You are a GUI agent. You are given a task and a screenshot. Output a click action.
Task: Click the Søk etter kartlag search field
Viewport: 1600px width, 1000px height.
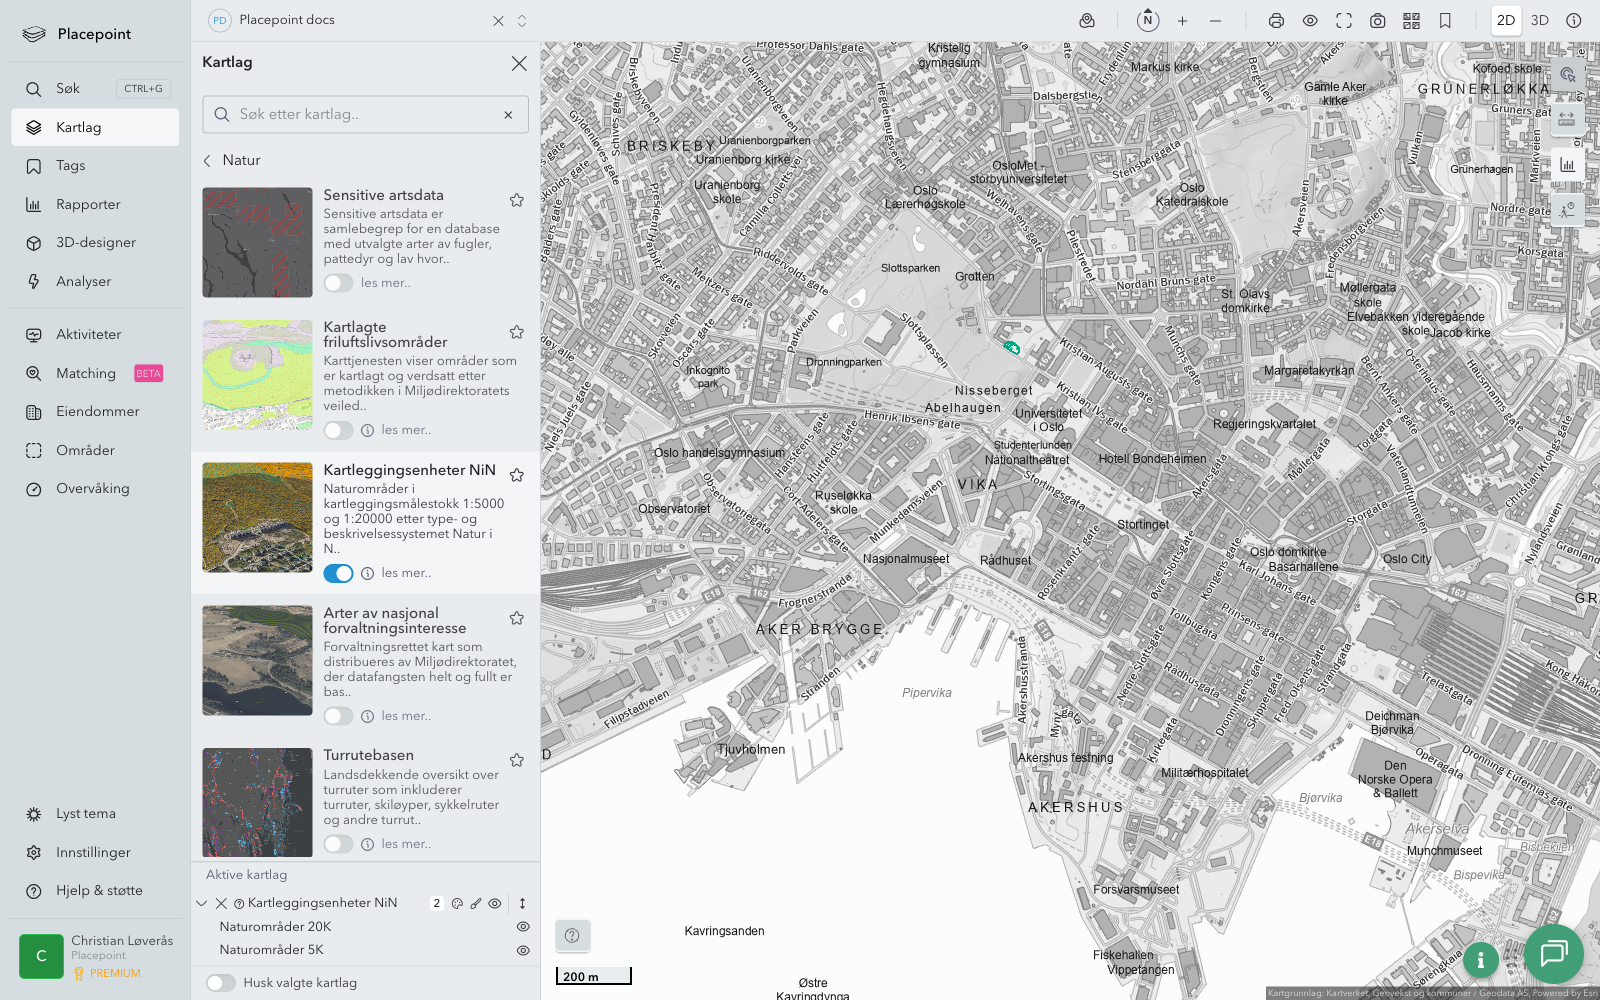pyautogui.click(x=365, y=114)
